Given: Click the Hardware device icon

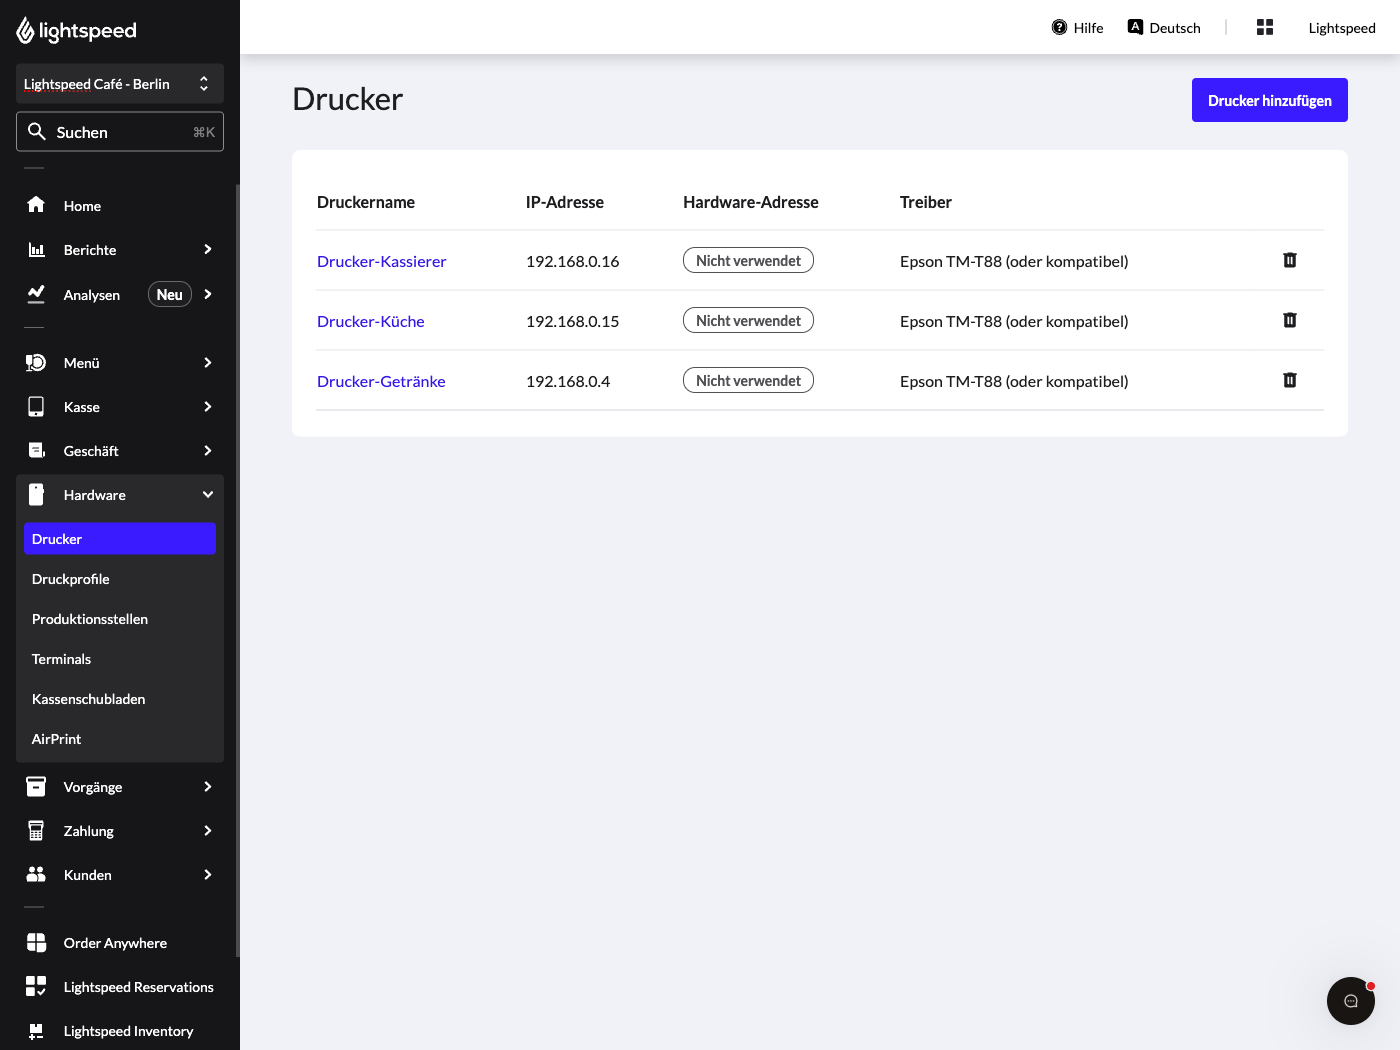Looking at the screenshot, I should [x=36, y=494].
